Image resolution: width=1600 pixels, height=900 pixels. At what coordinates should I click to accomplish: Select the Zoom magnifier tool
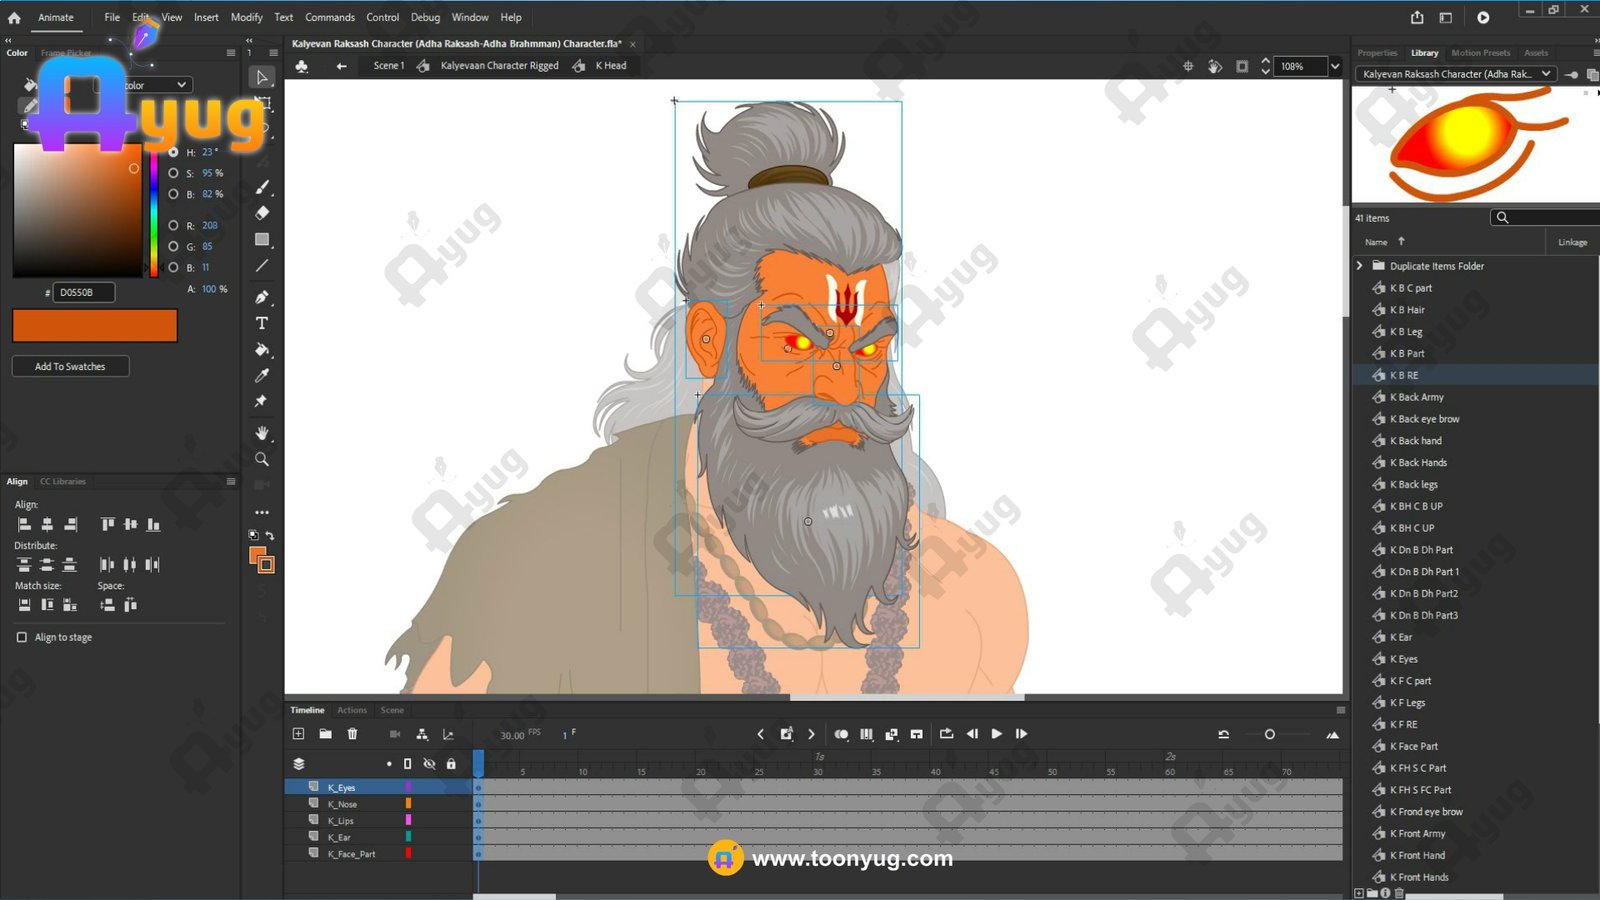coord(262,459)
